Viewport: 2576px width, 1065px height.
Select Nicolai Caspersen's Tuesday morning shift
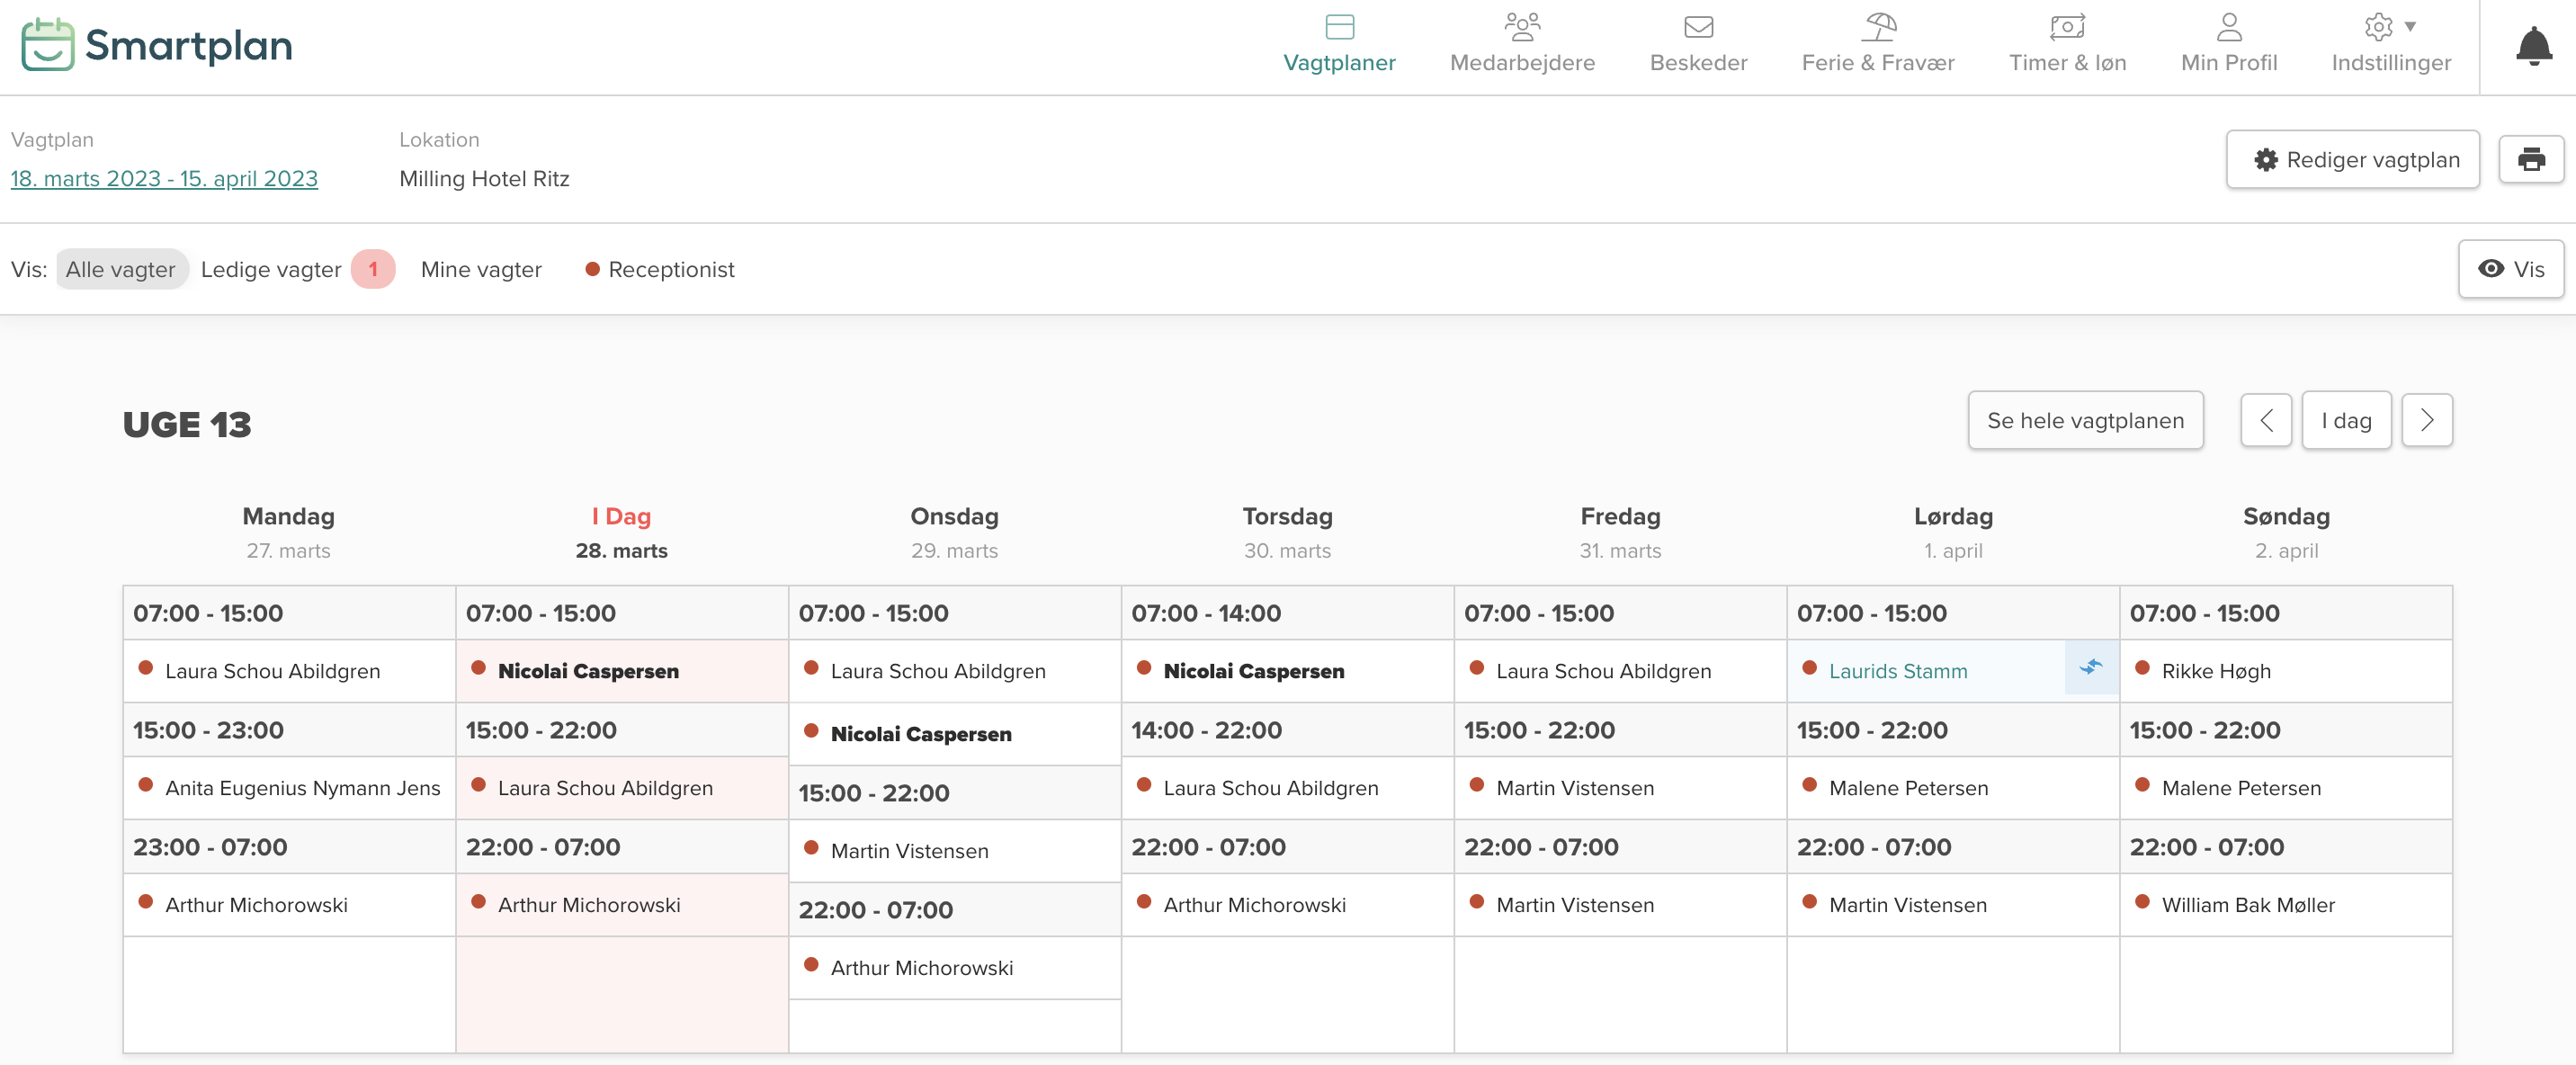click(x=621, y=671)
